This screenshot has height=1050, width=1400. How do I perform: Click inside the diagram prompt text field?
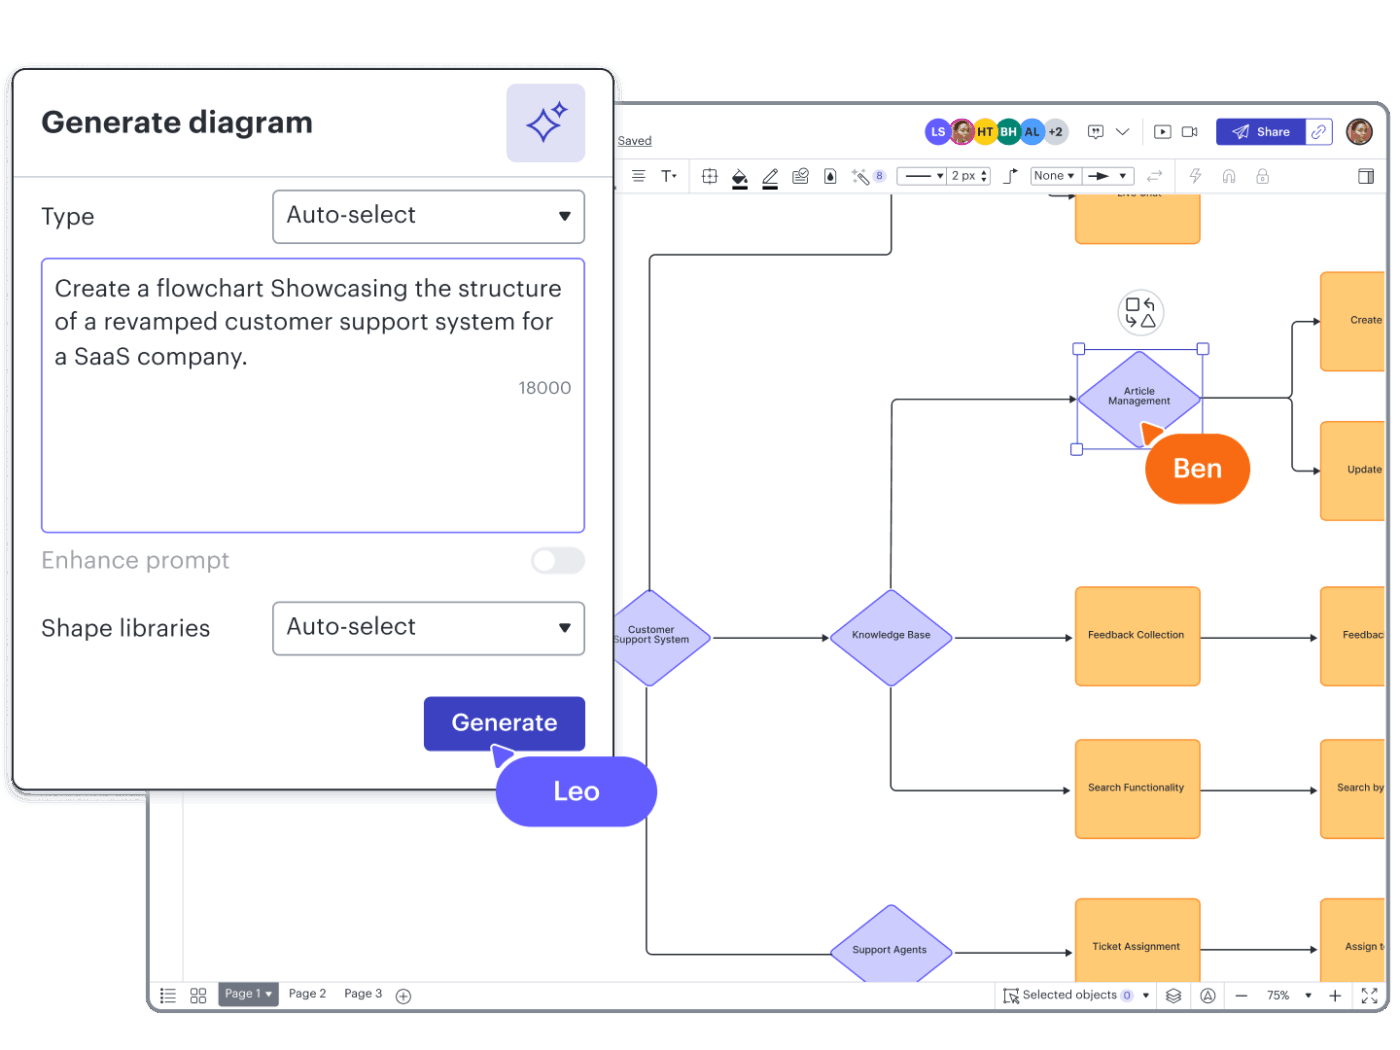312,395
